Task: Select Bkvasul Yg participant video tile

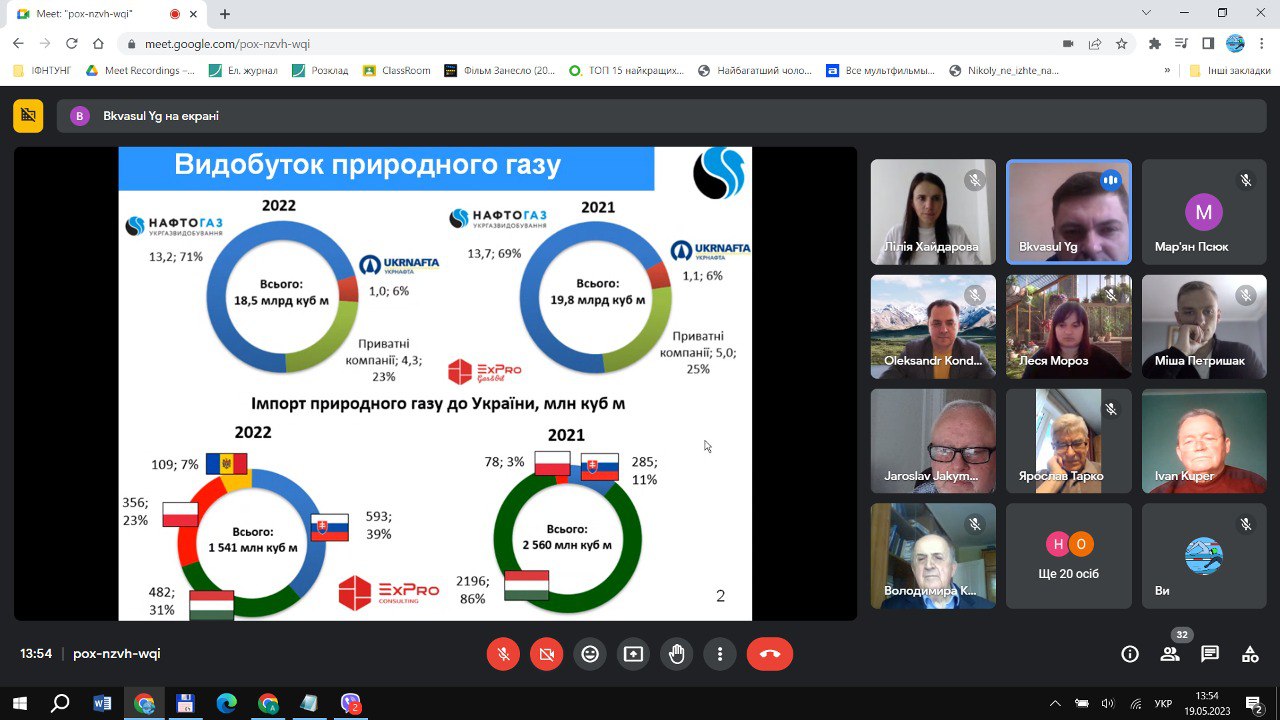Action: (1069, 211)
